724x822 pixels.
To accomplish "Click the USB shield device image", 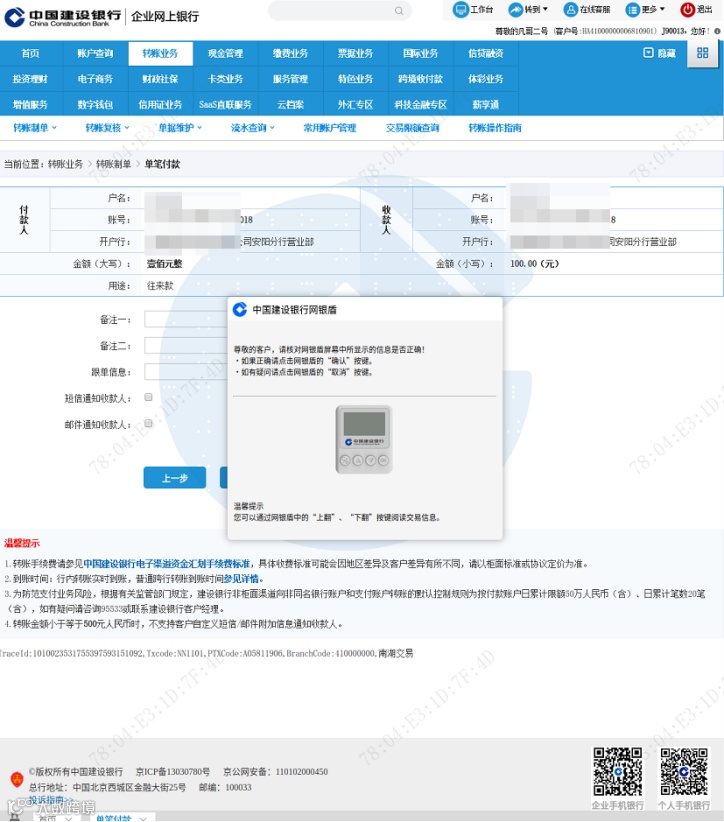I will (364, 439).
